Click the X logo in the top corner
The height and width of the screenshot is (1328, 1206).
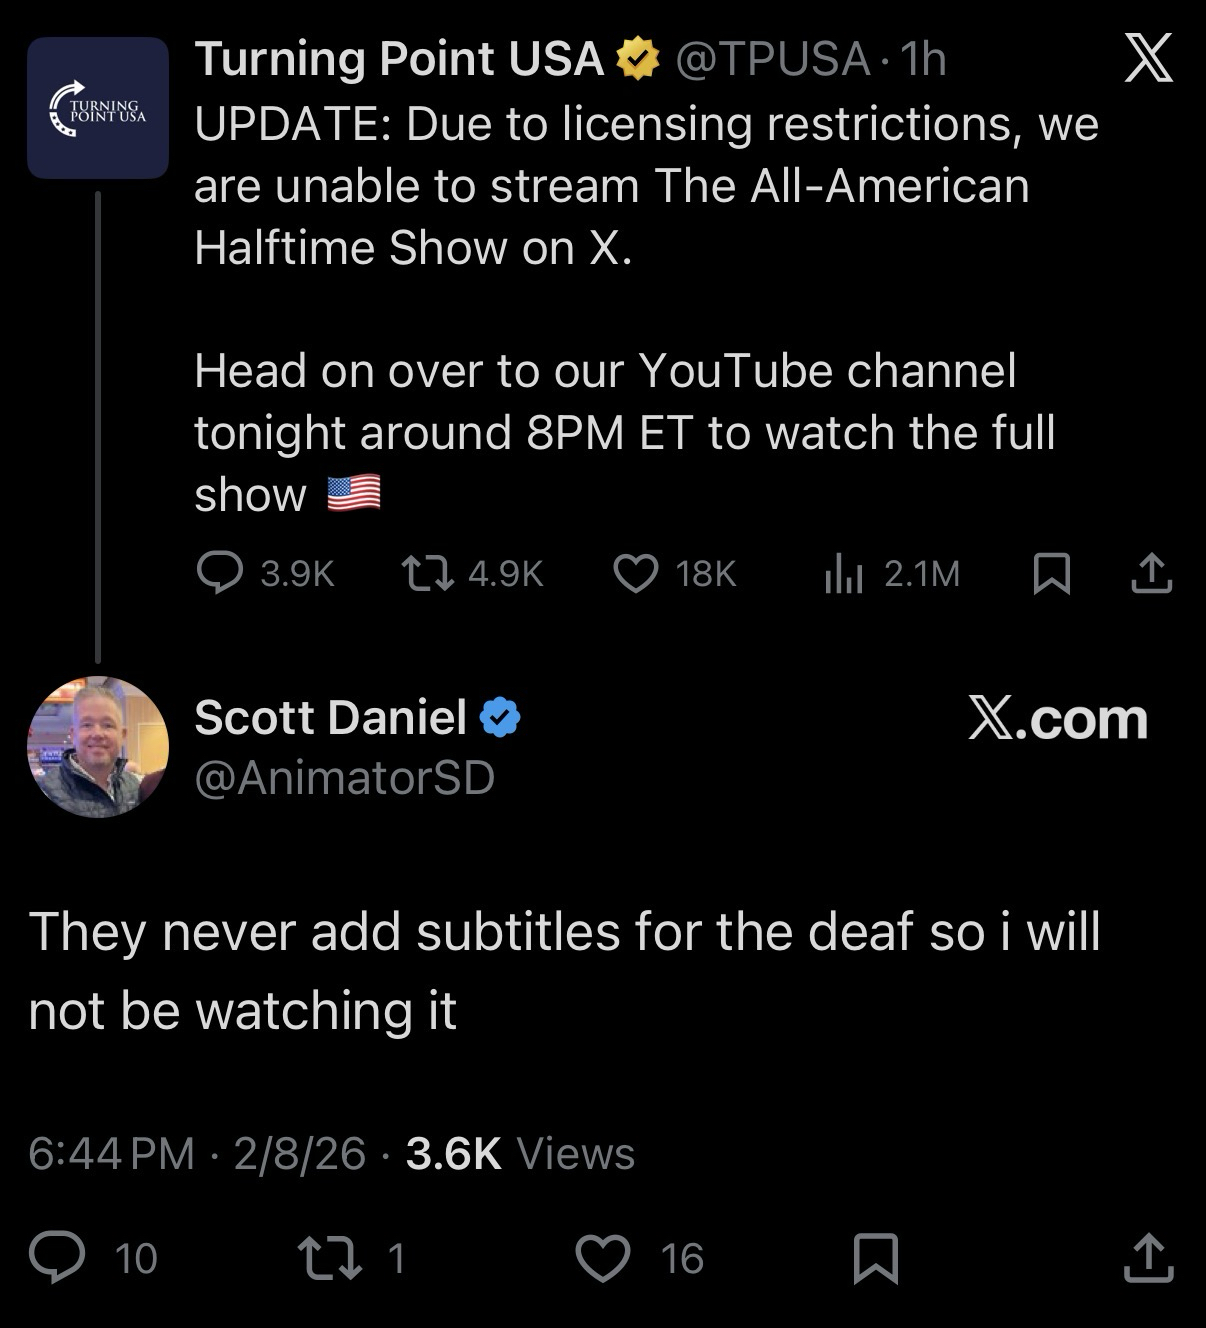coord(1148,59)
